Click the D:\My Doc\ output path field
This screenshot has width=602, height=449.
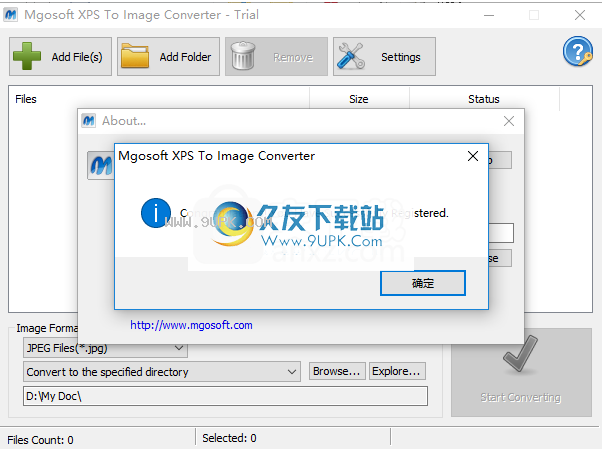225,396
